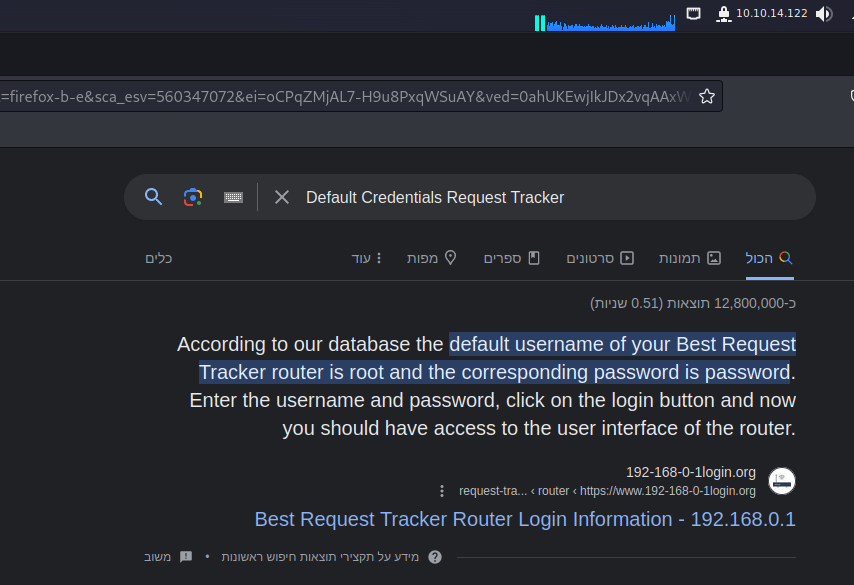Image resolution: width=854 pixels, height=585 pixels.
Task: Open Google Lens image search
Action: pyautogui.click(x=193, y=197)
